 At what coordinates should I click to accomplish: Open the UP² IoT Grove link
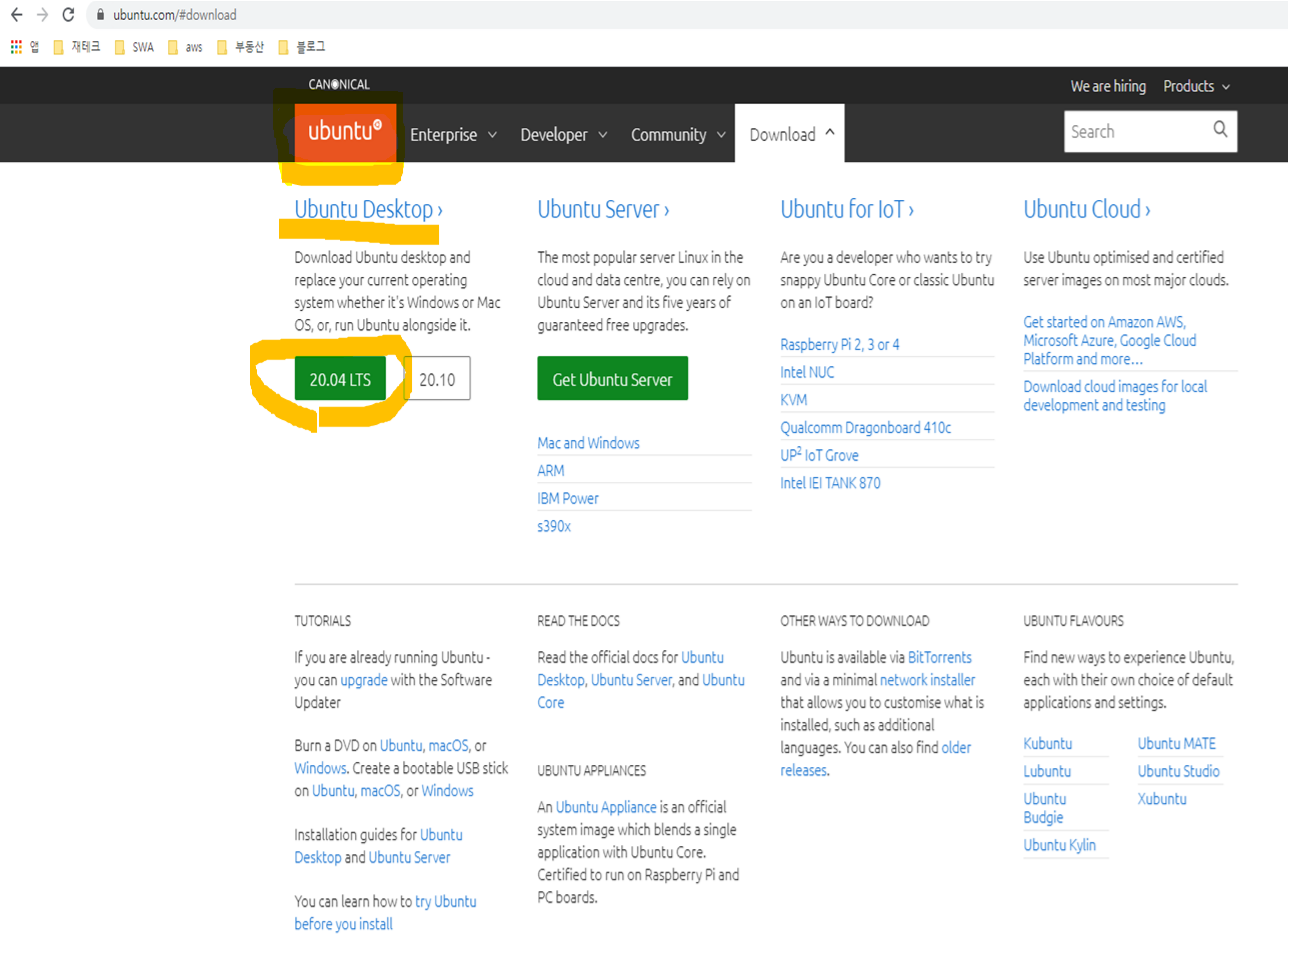(819, 454)
